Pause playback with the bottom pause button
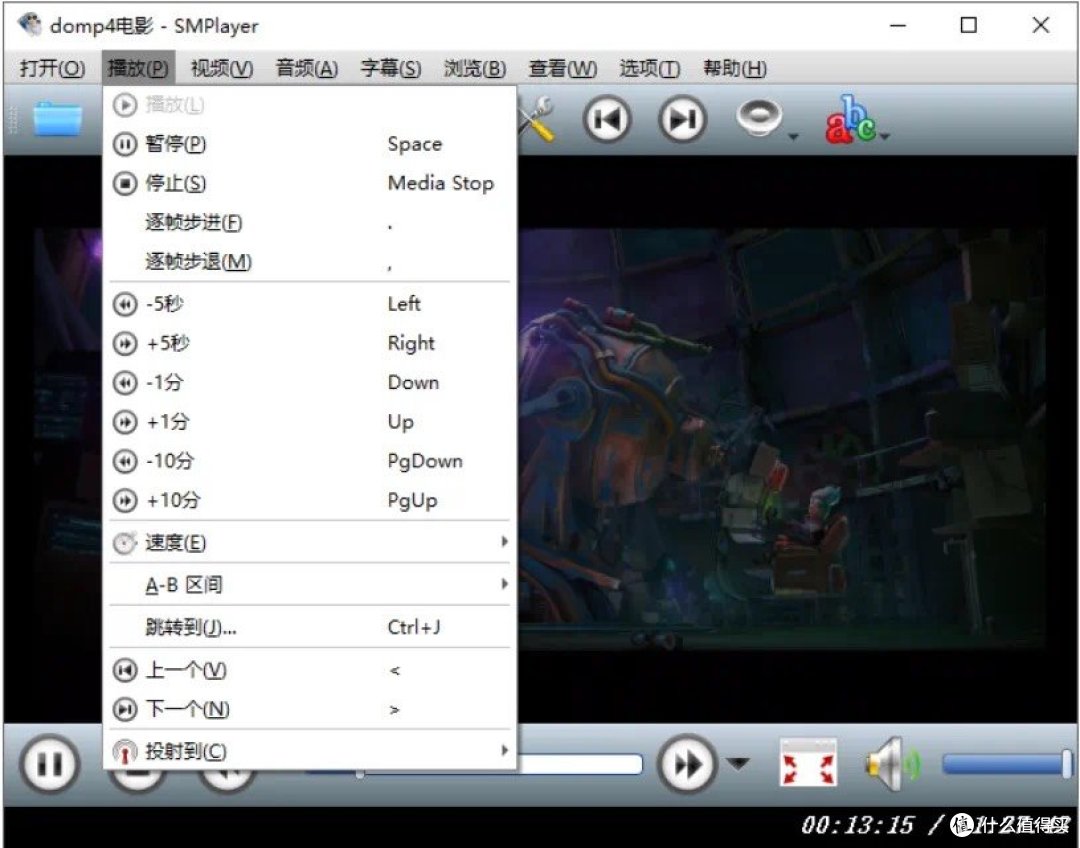1080x848 pixels. click(49, 764)
